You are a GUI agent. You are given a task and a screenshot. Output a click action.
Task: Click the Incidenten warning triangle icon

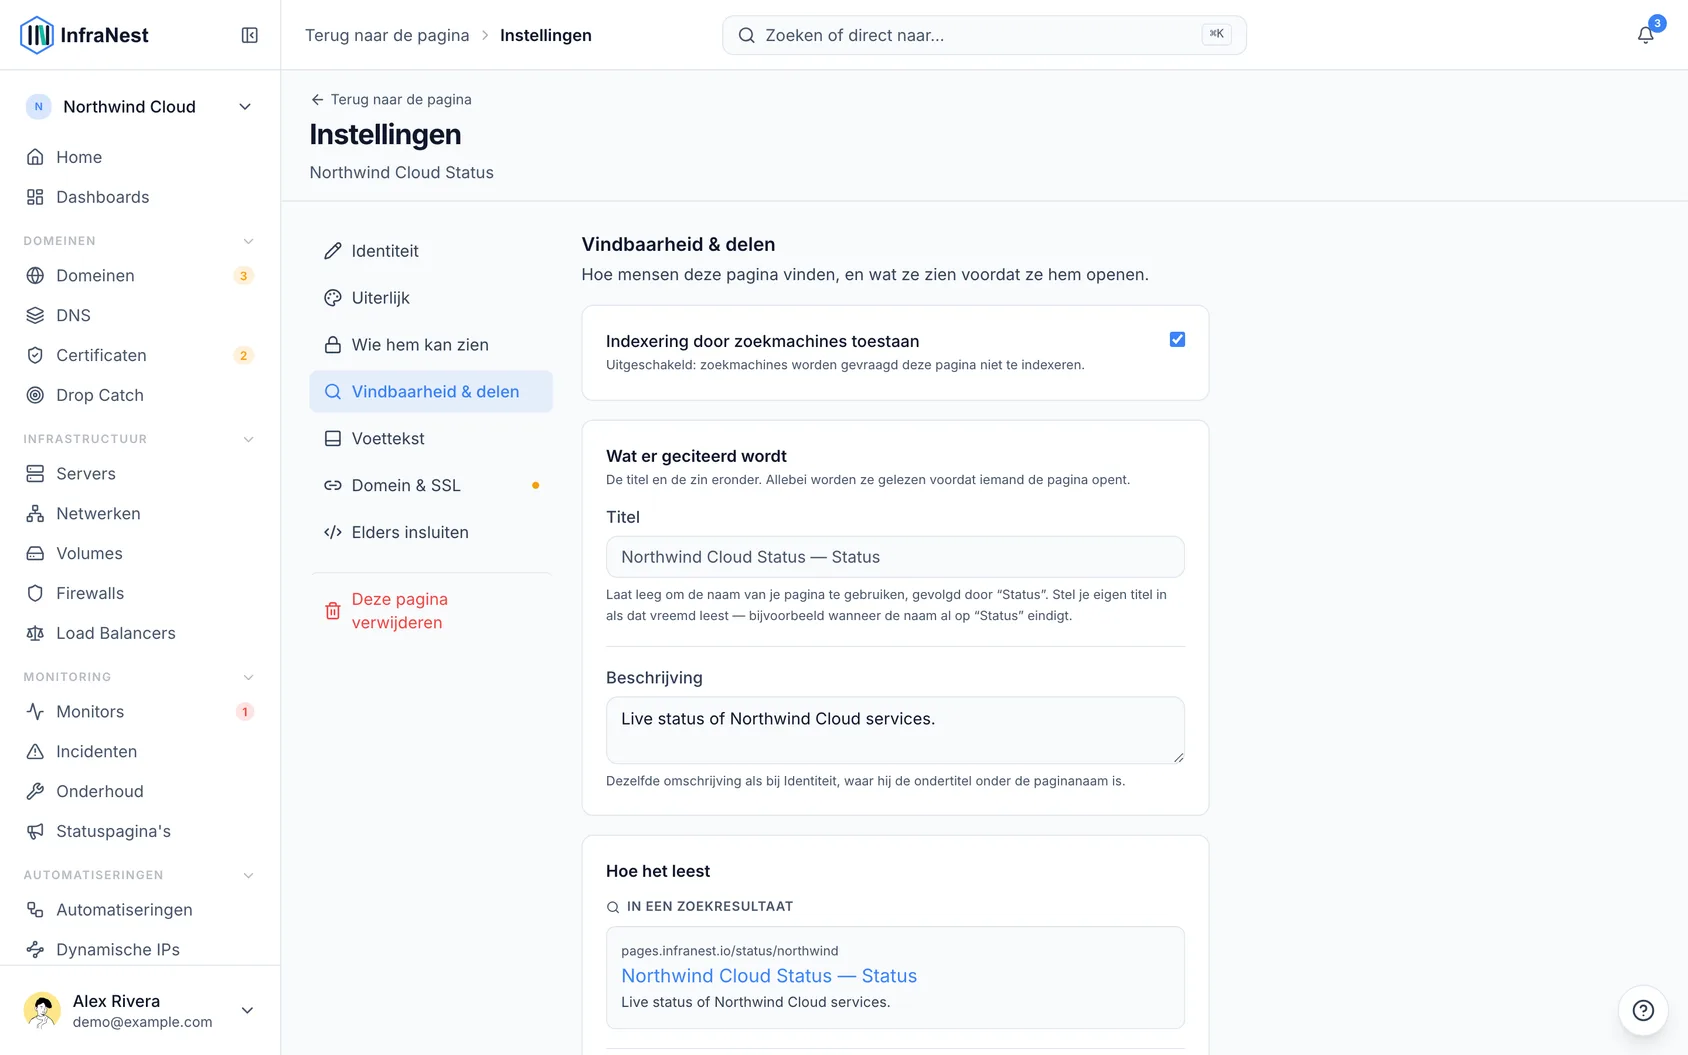(35, 751)
